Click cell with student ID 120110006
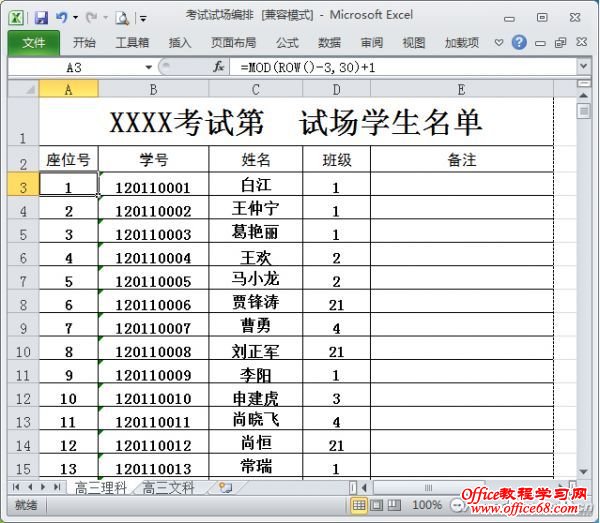This screenshot has width=600, height=523. [153, 301]
